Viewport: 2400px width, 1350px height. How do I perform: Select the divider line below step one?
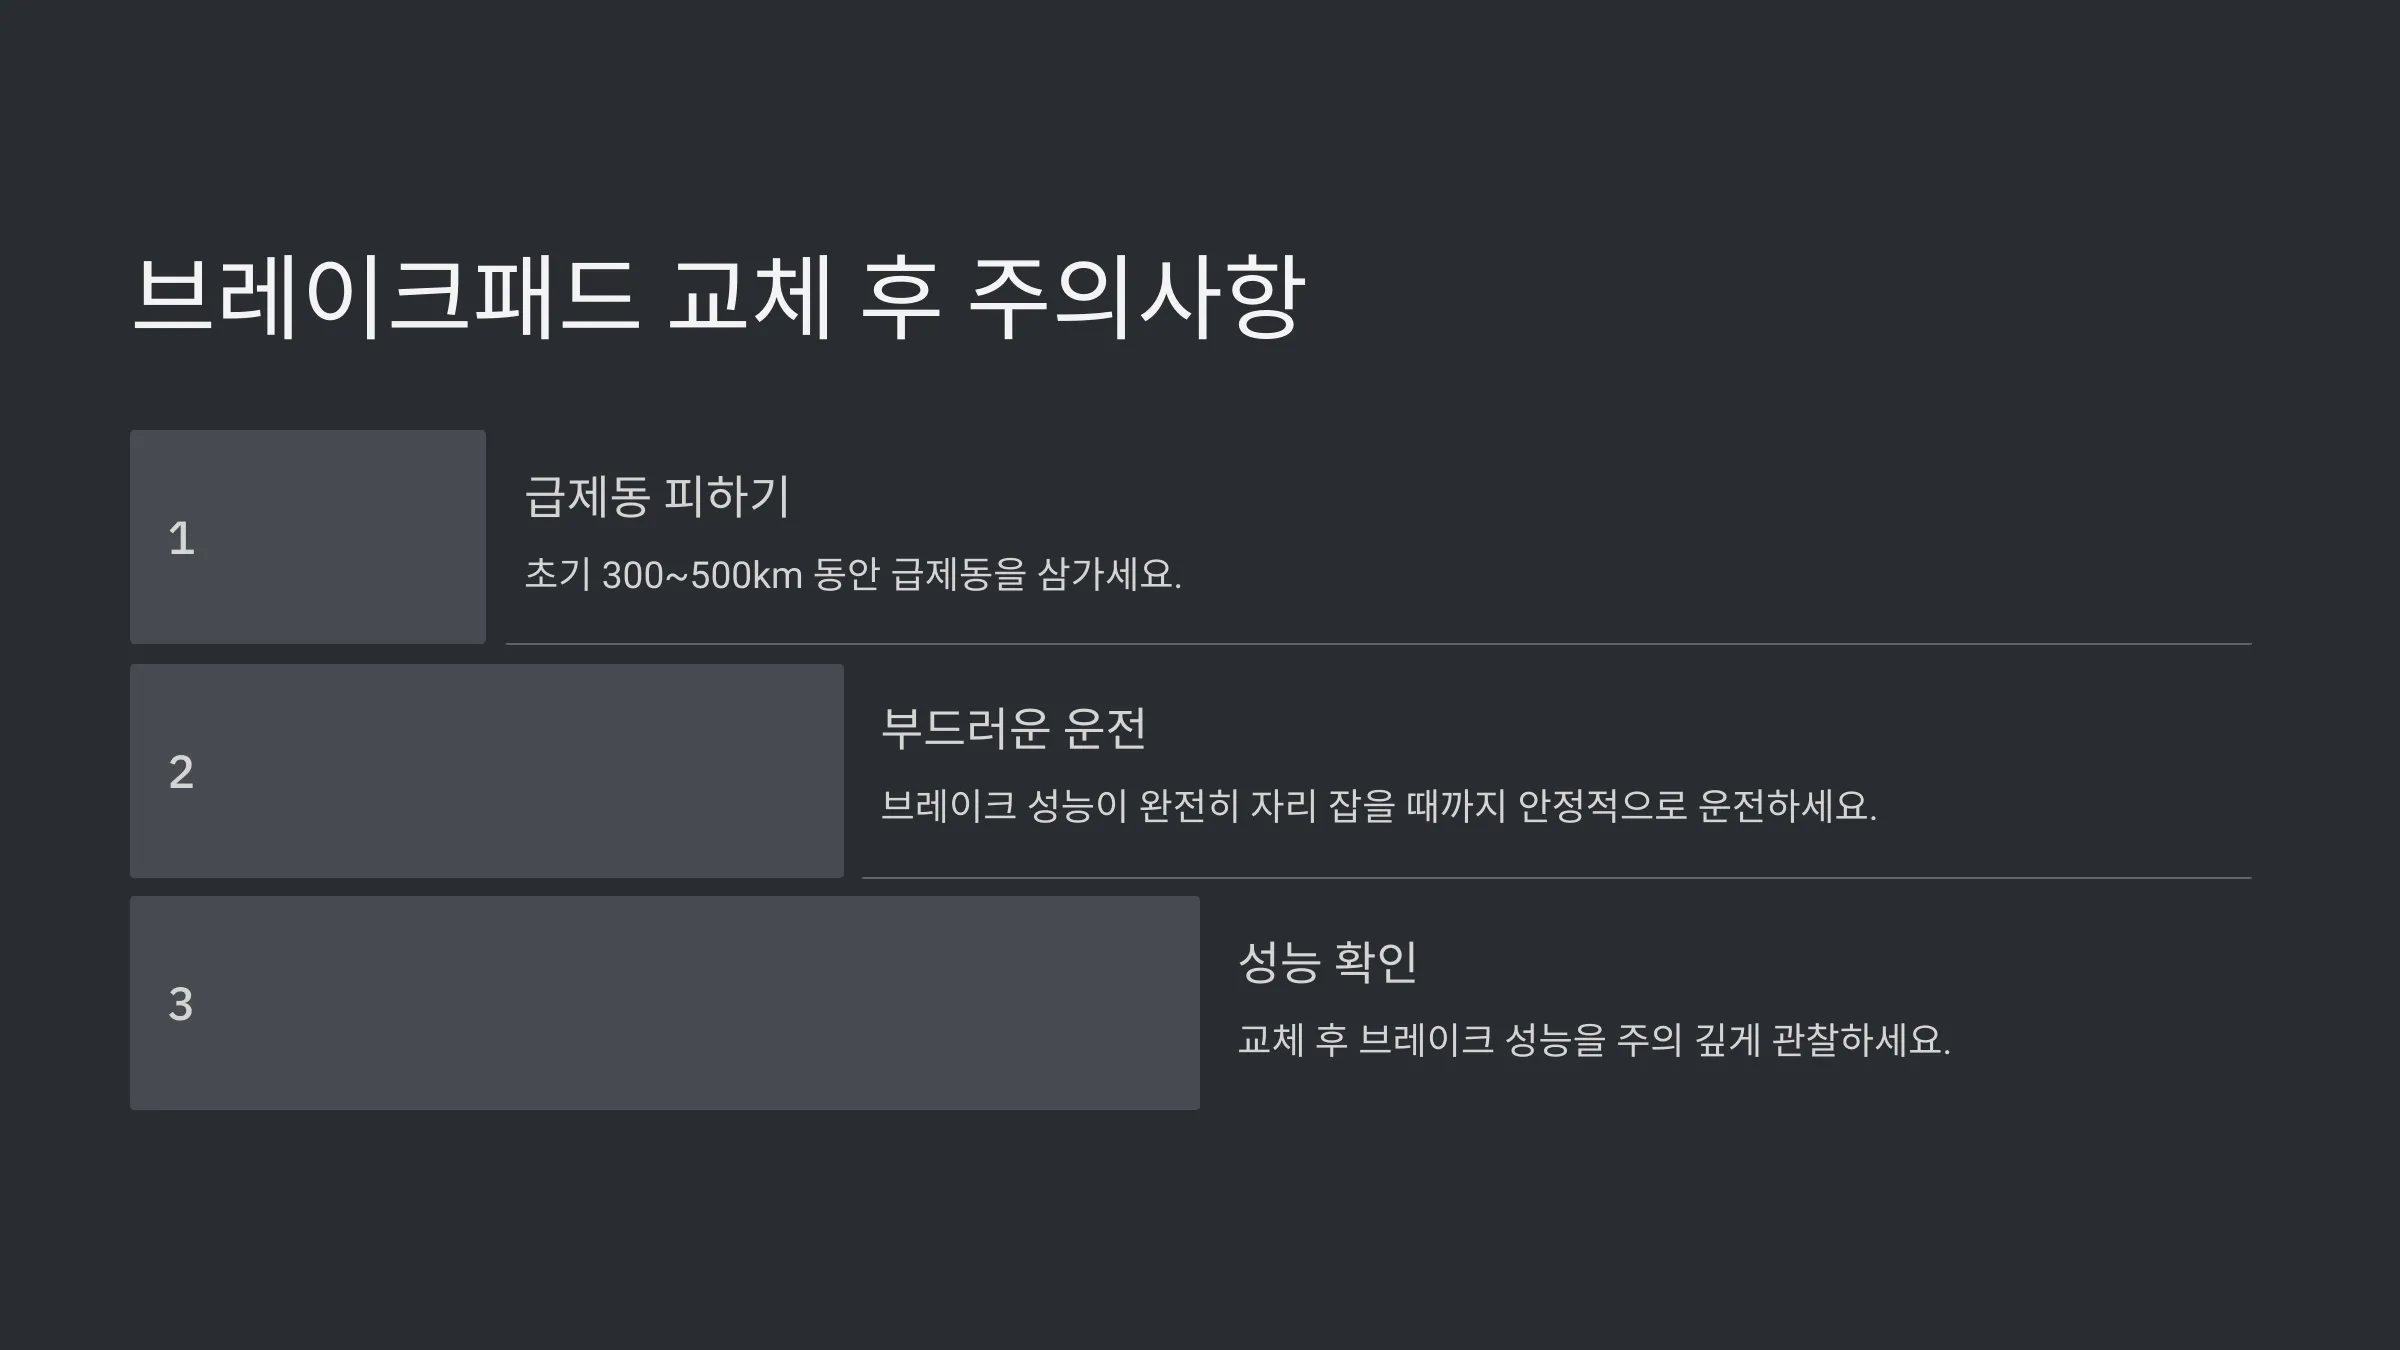[1379, 644]
